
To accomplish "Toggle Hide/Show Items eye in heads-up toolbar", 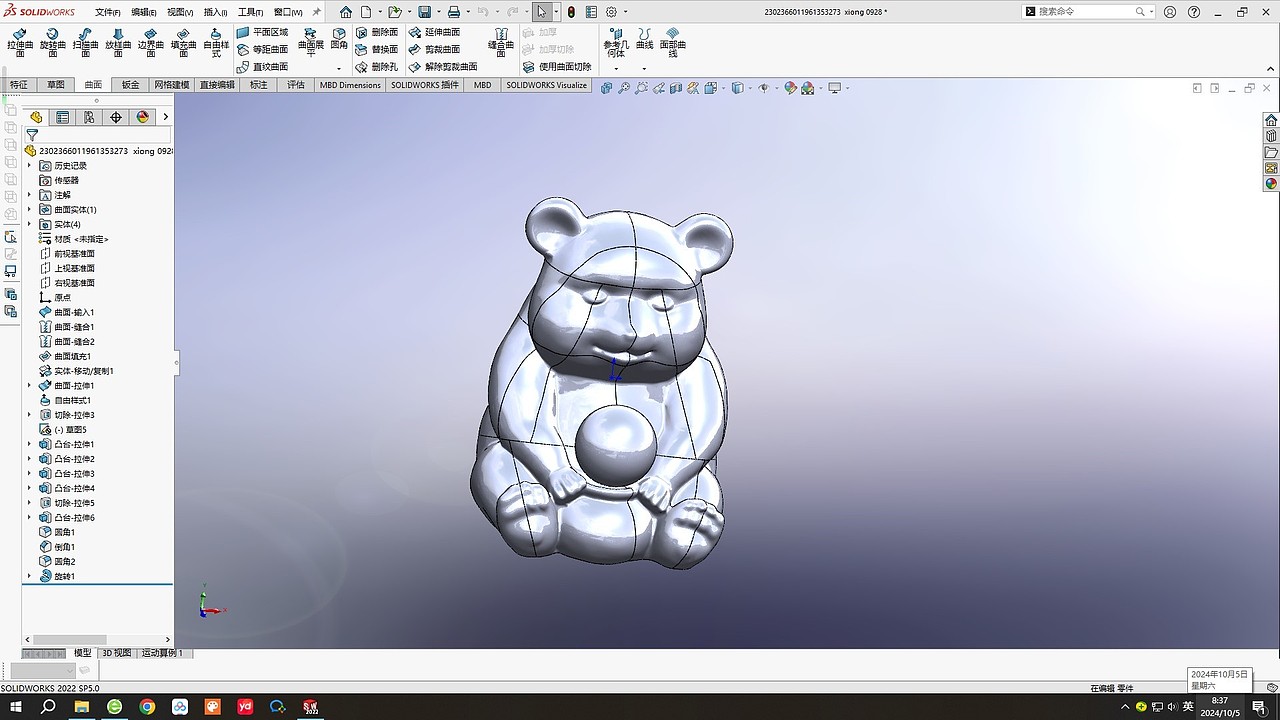I will 765,88.
